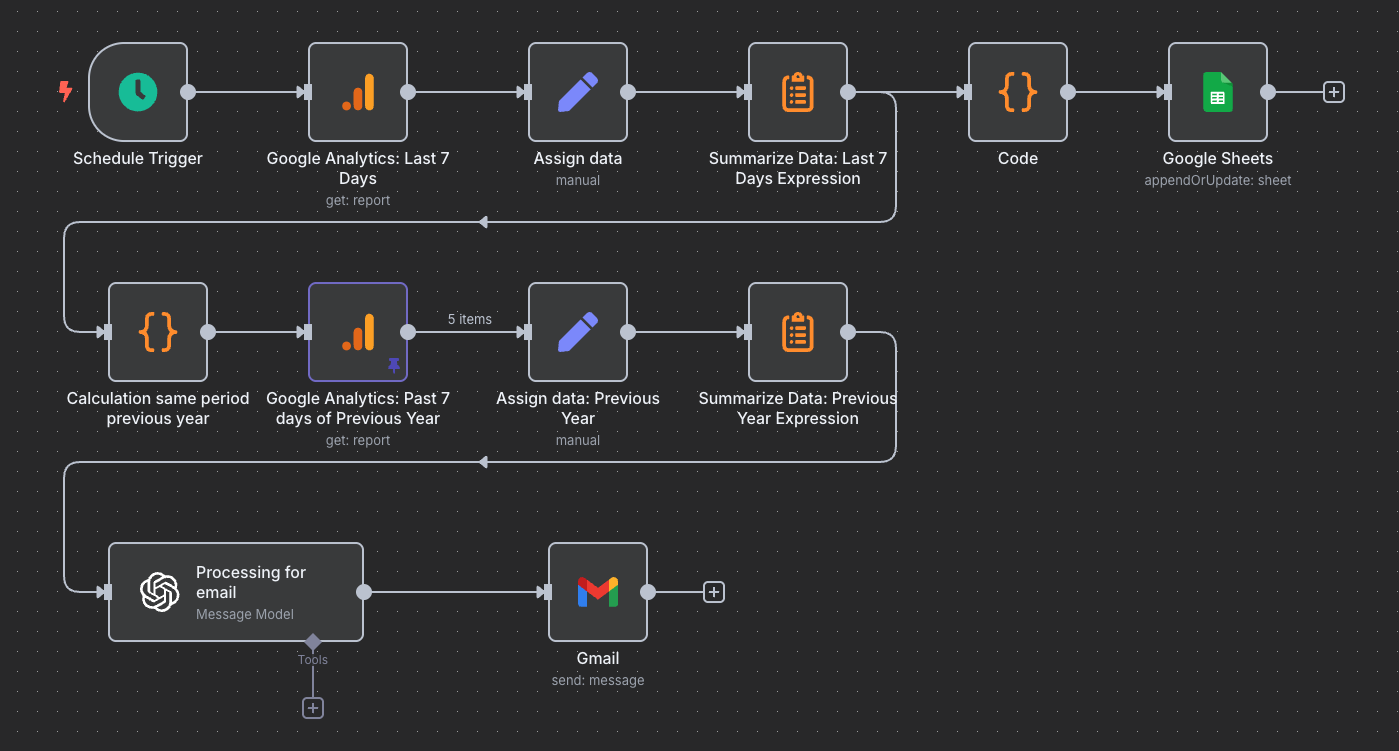Click the Processing for email output connector
Viewport: 1399px width, 751px height.
pos(364,592)
